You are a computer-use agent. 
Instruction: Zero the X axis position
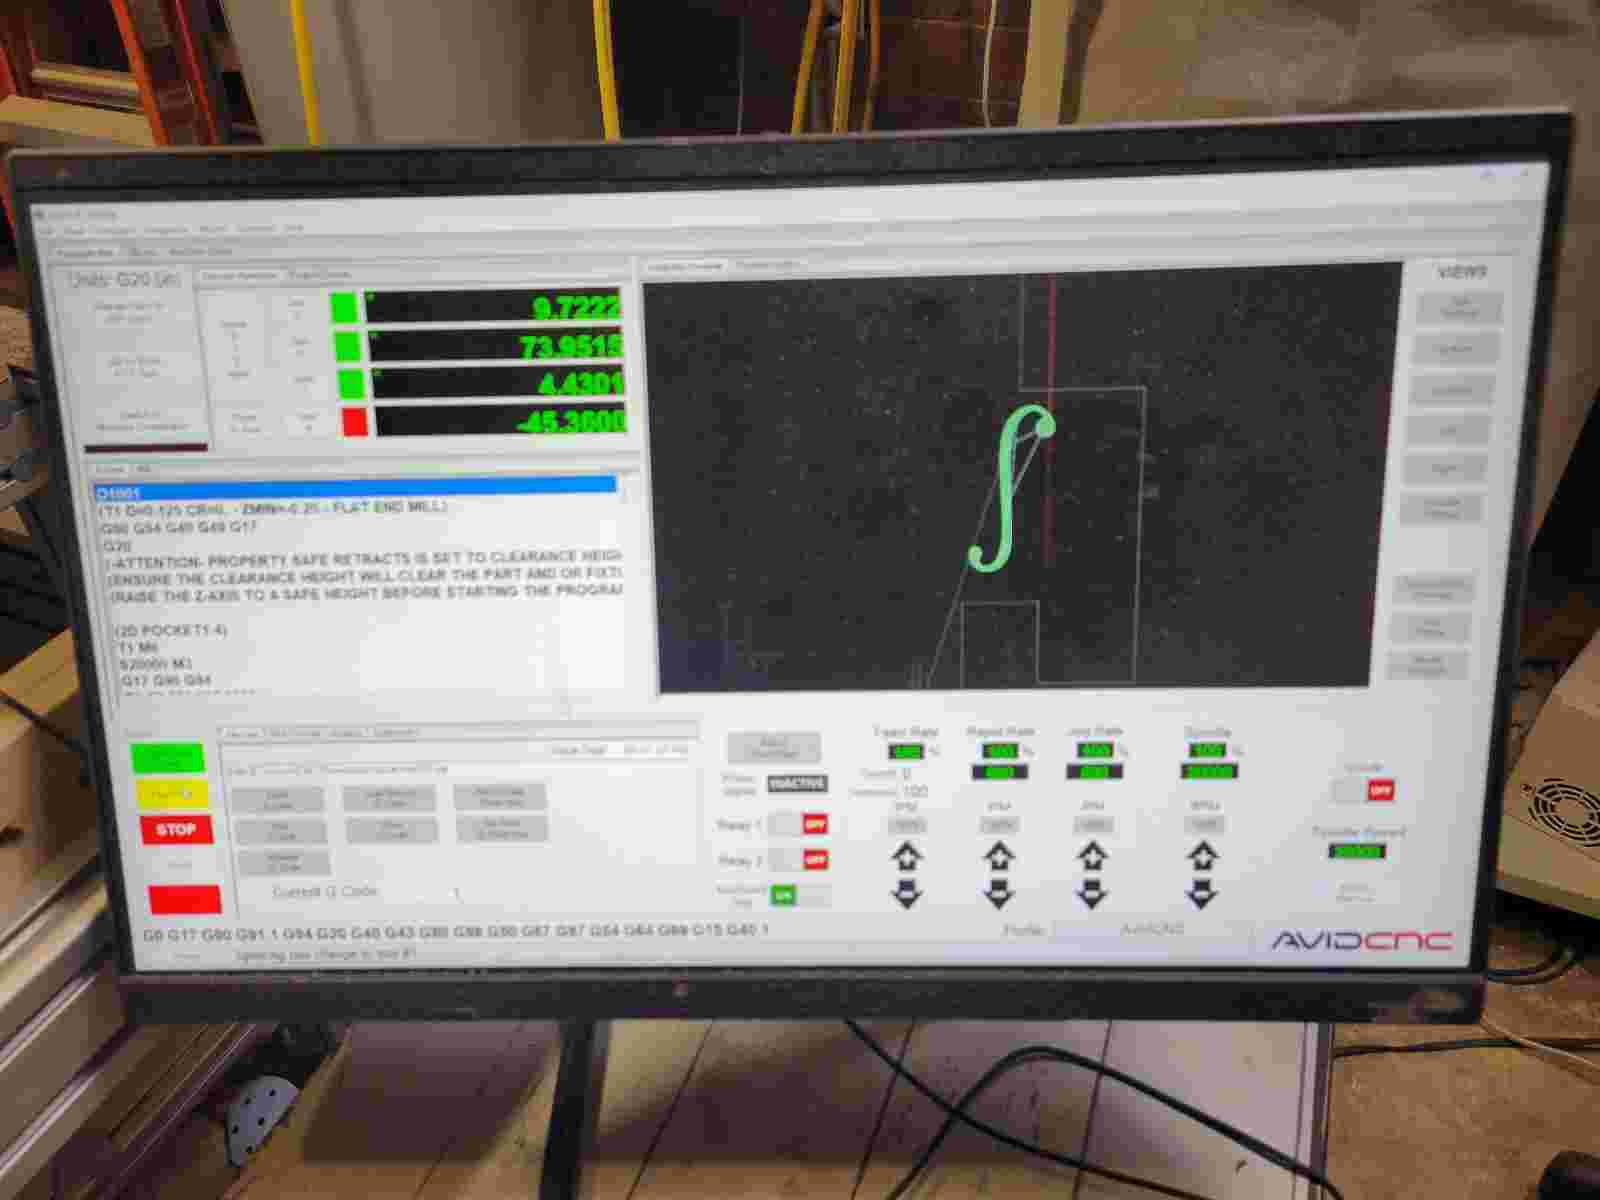pos(297,308)
